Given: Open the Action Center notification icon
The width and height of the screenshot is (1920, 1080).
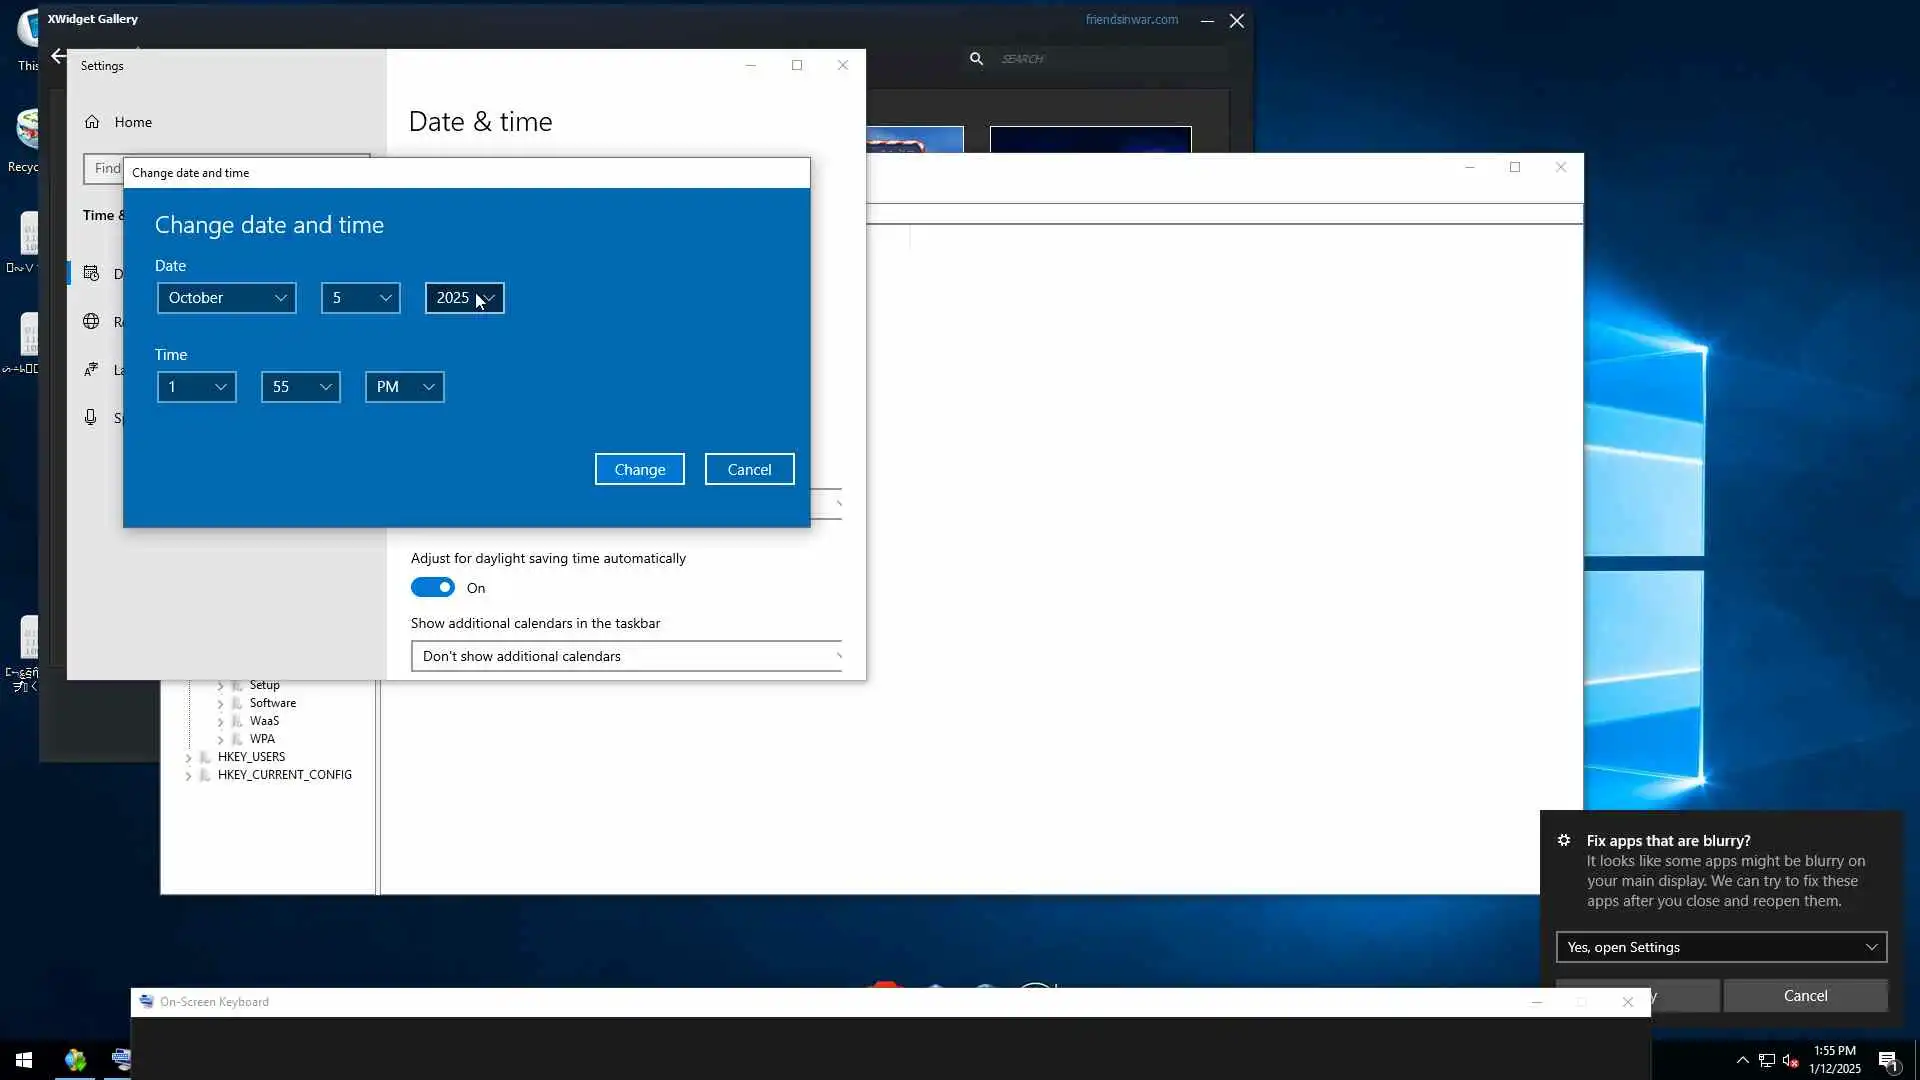Looking at the screenshot, I should pyautogui.click(x=1887, y=1060).
